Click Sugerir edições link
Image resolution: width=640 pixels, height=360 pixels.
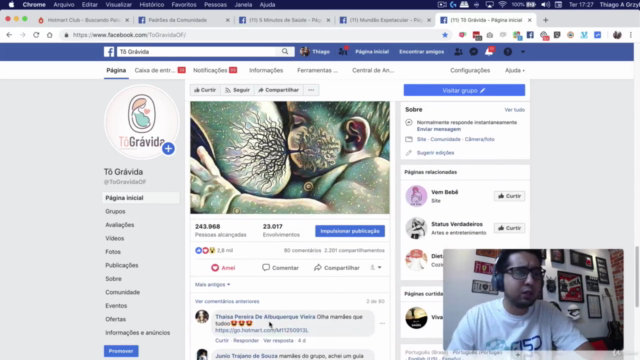pos(435,153)
